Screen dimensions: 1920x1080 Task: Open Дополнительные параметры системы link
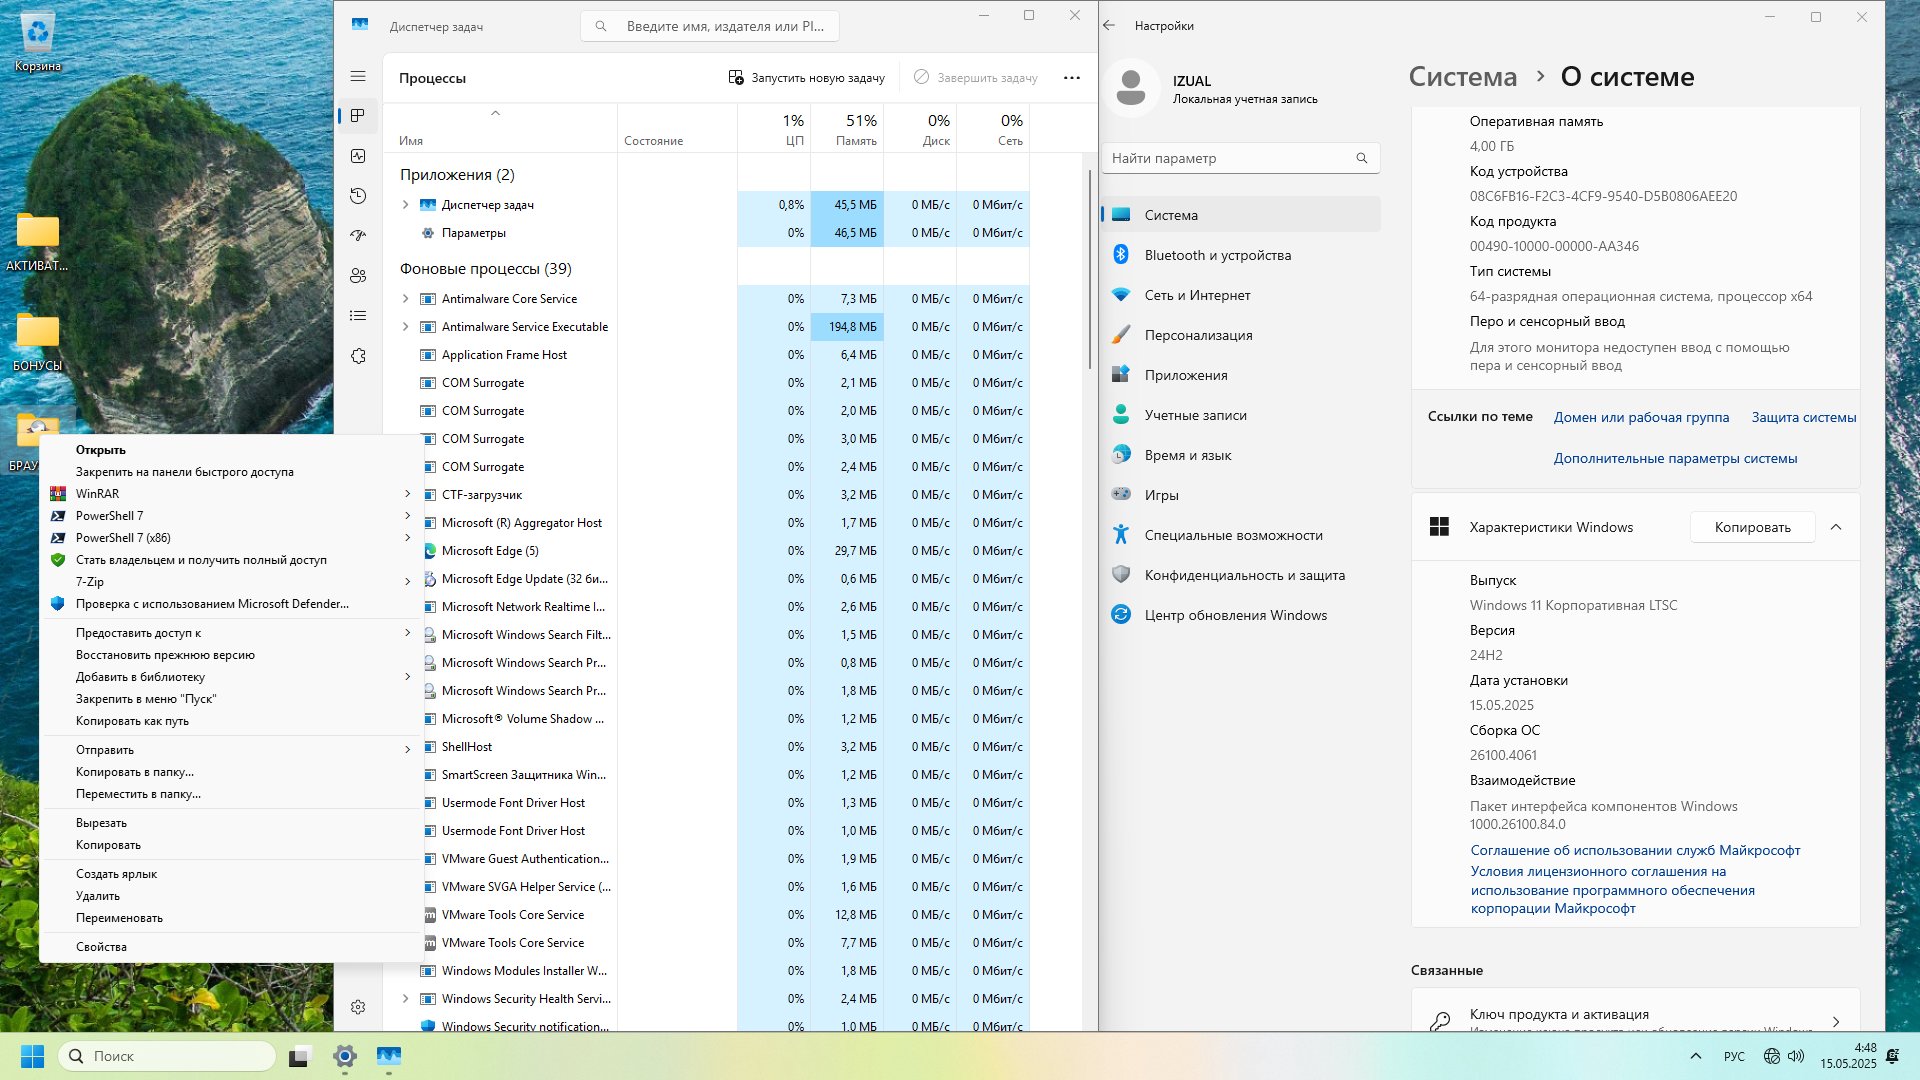pyautogui.click(x=1675, y=458)
